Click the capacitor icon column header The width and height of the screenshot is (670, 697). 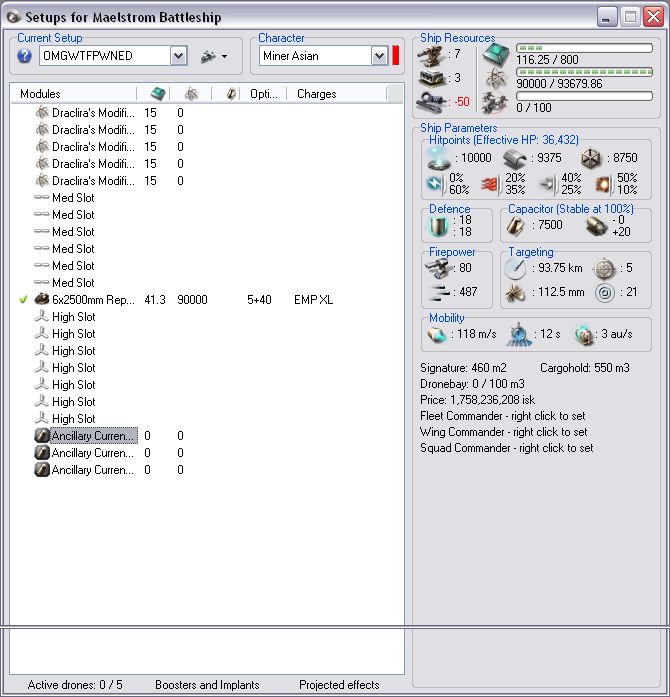[231, 94]
